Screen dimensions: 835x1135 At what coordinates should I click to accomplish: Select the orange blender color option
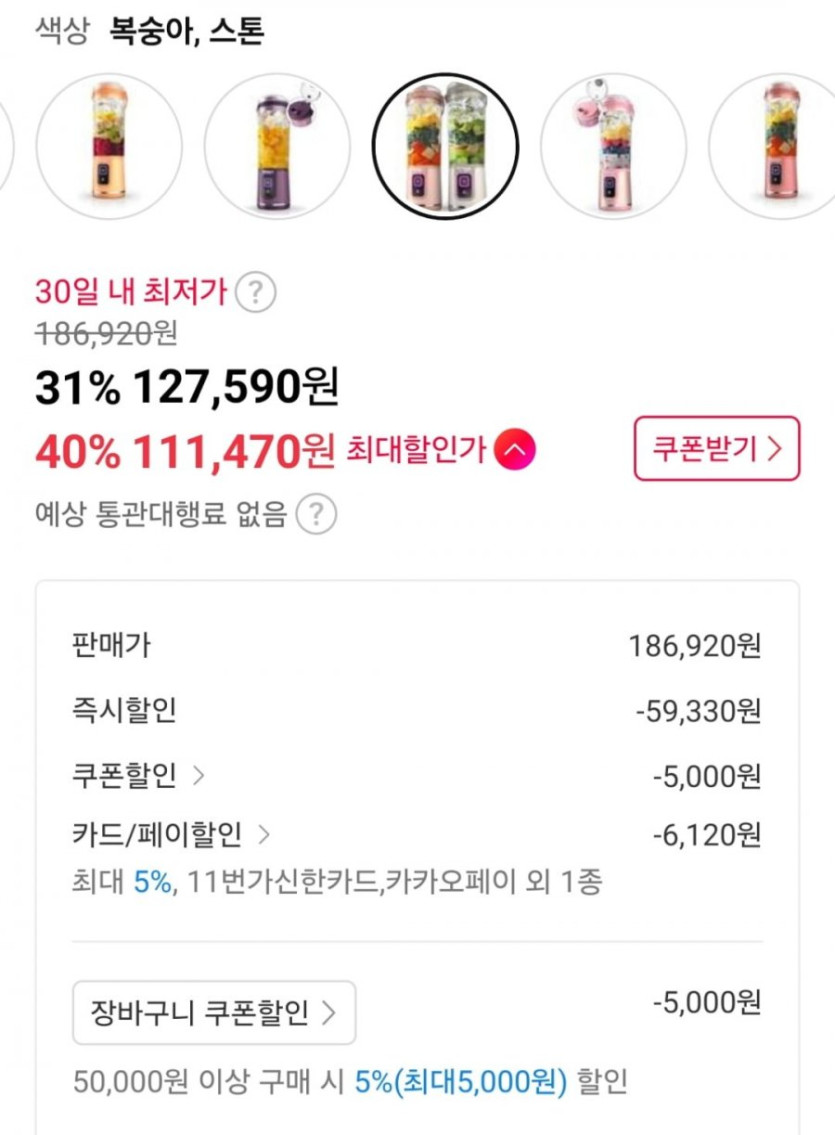tap(109, 146)
